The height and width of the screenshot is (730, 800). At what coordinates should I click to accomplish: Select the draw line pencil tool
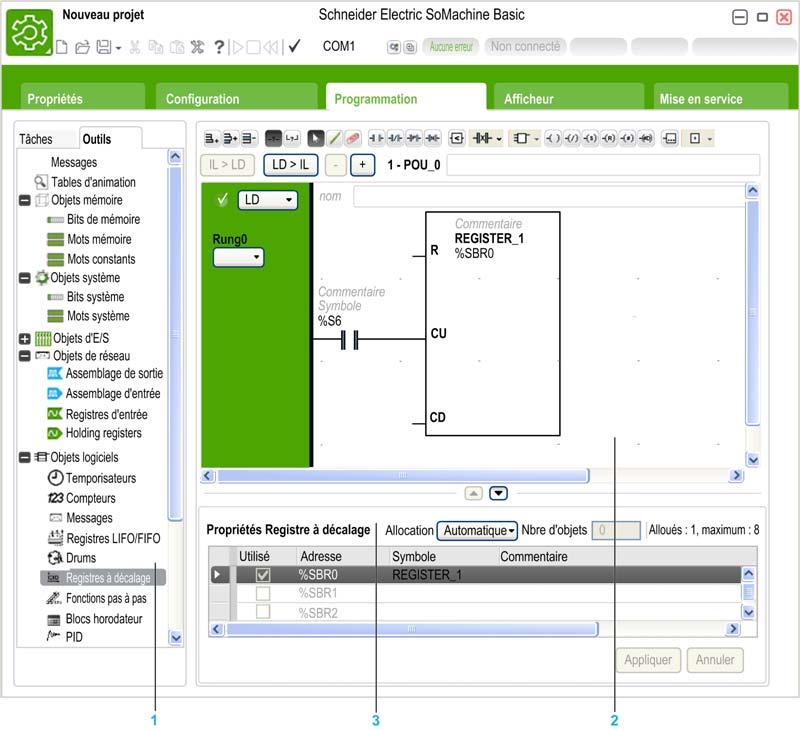point(334,138)
